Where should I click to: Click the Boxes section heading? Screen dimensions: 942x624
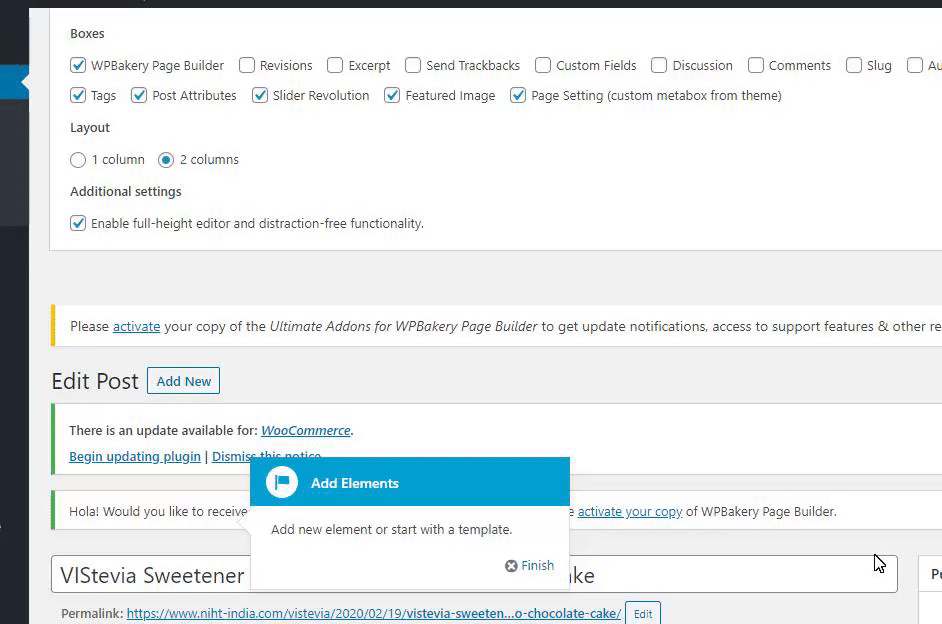(87, 34)
